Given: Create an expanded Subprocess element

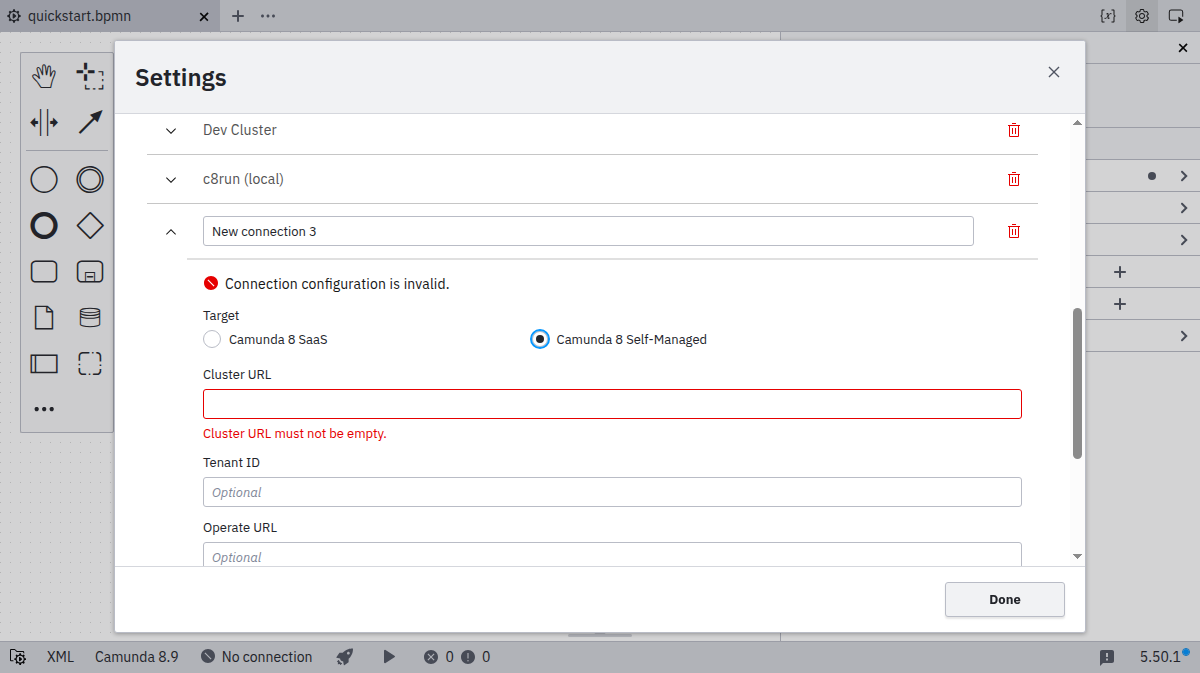Looking at the screenshot, I should pyautogui.click(x=90, y=272).
